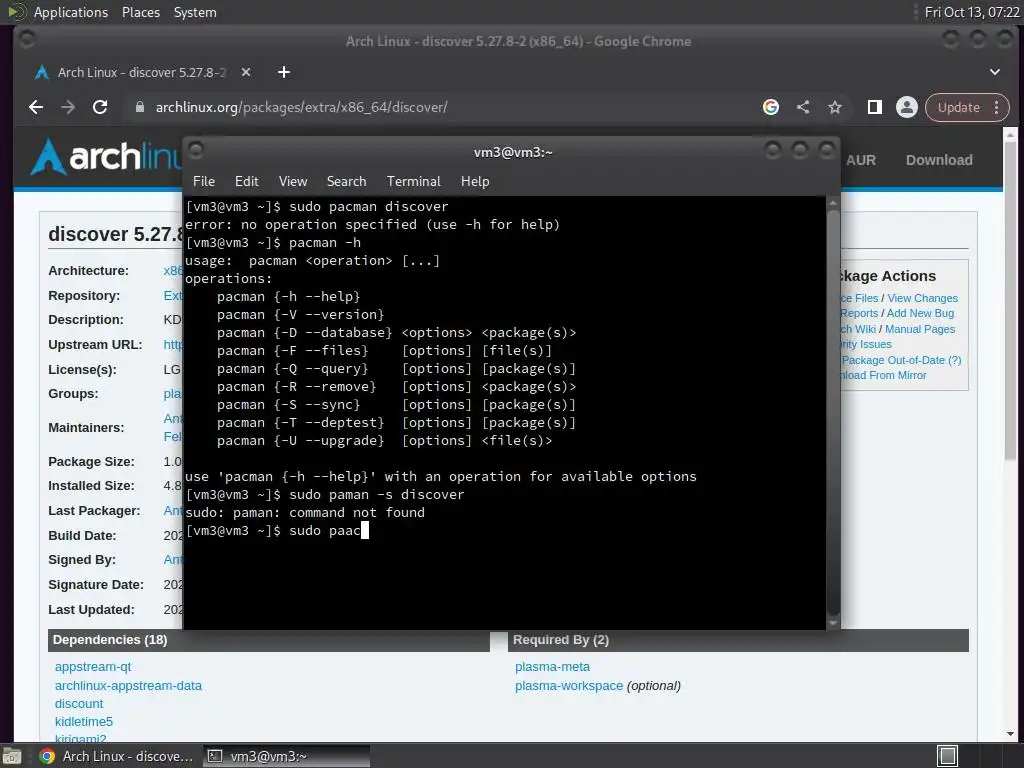The image size is (1024, 768).
Task: Click the 'pacman {-S --sync}' help line
Action: pos(396,405)
